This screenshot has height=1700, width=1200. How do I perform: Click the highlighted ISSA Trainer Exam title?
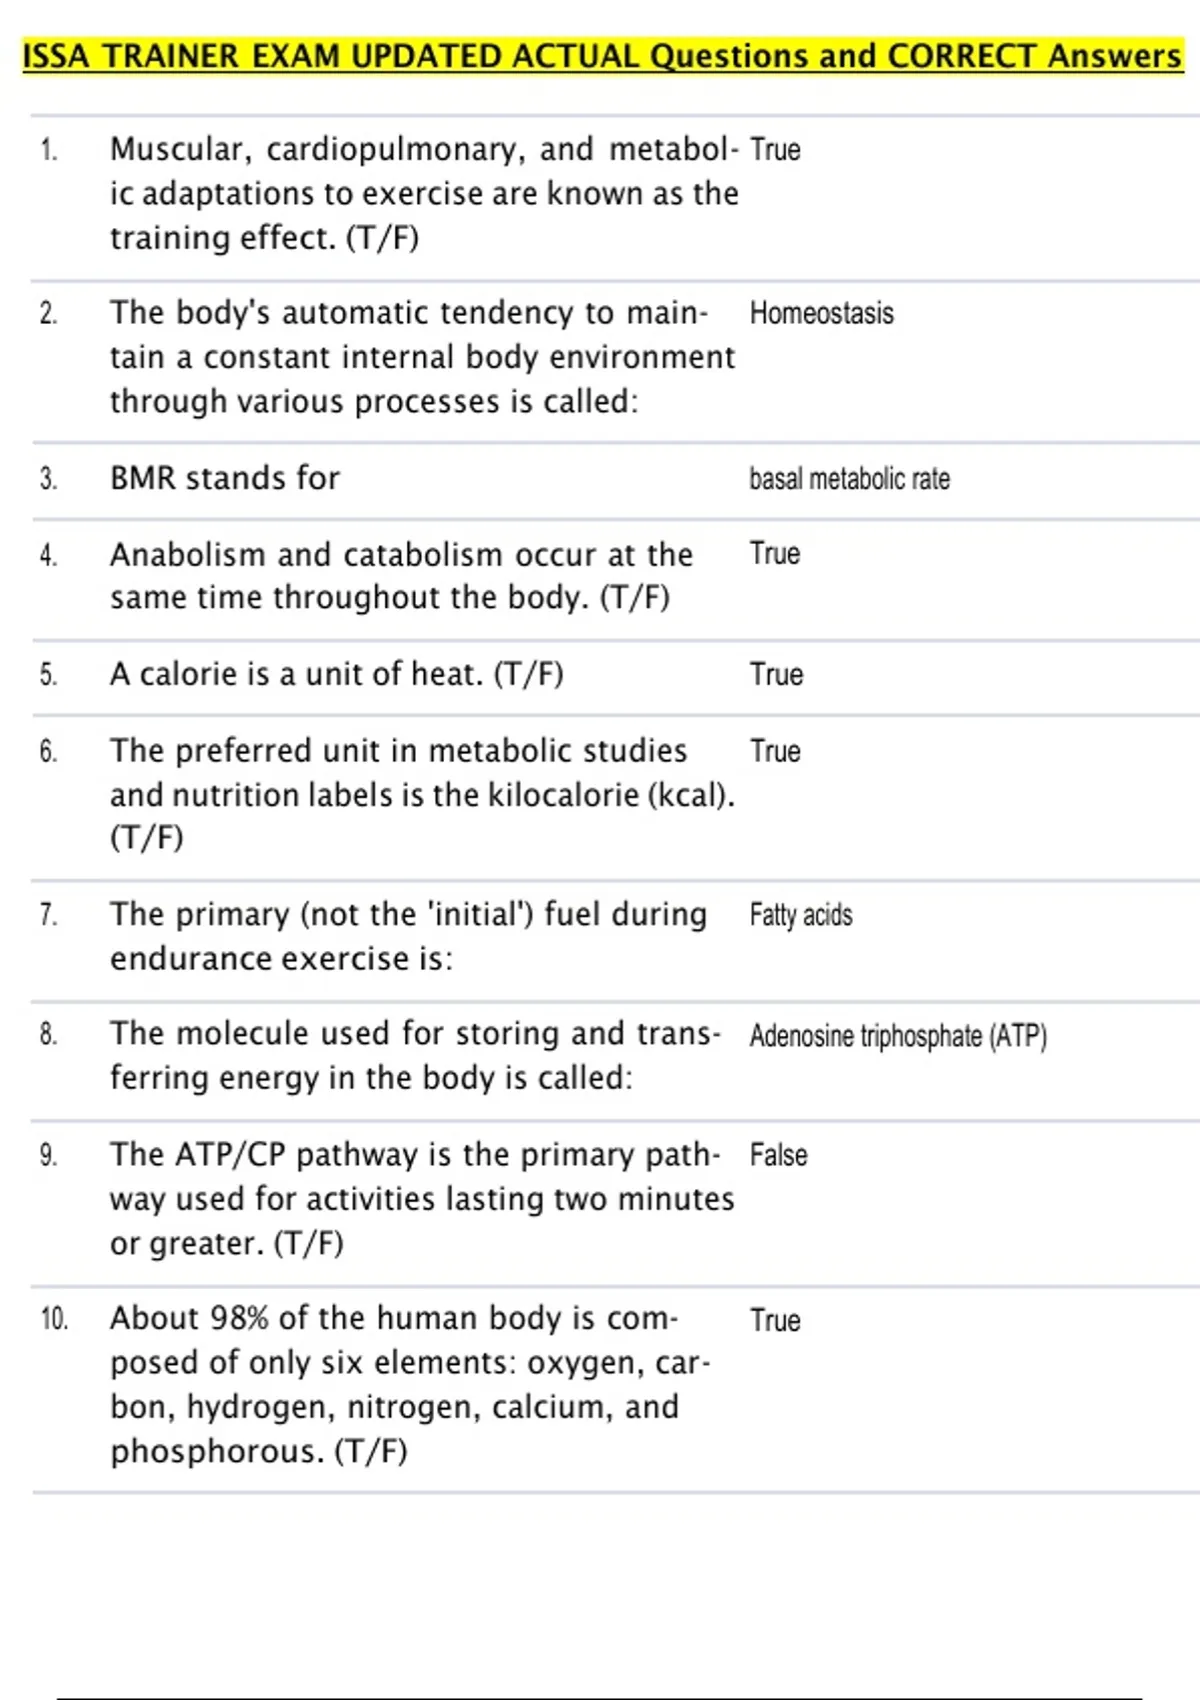602,56
